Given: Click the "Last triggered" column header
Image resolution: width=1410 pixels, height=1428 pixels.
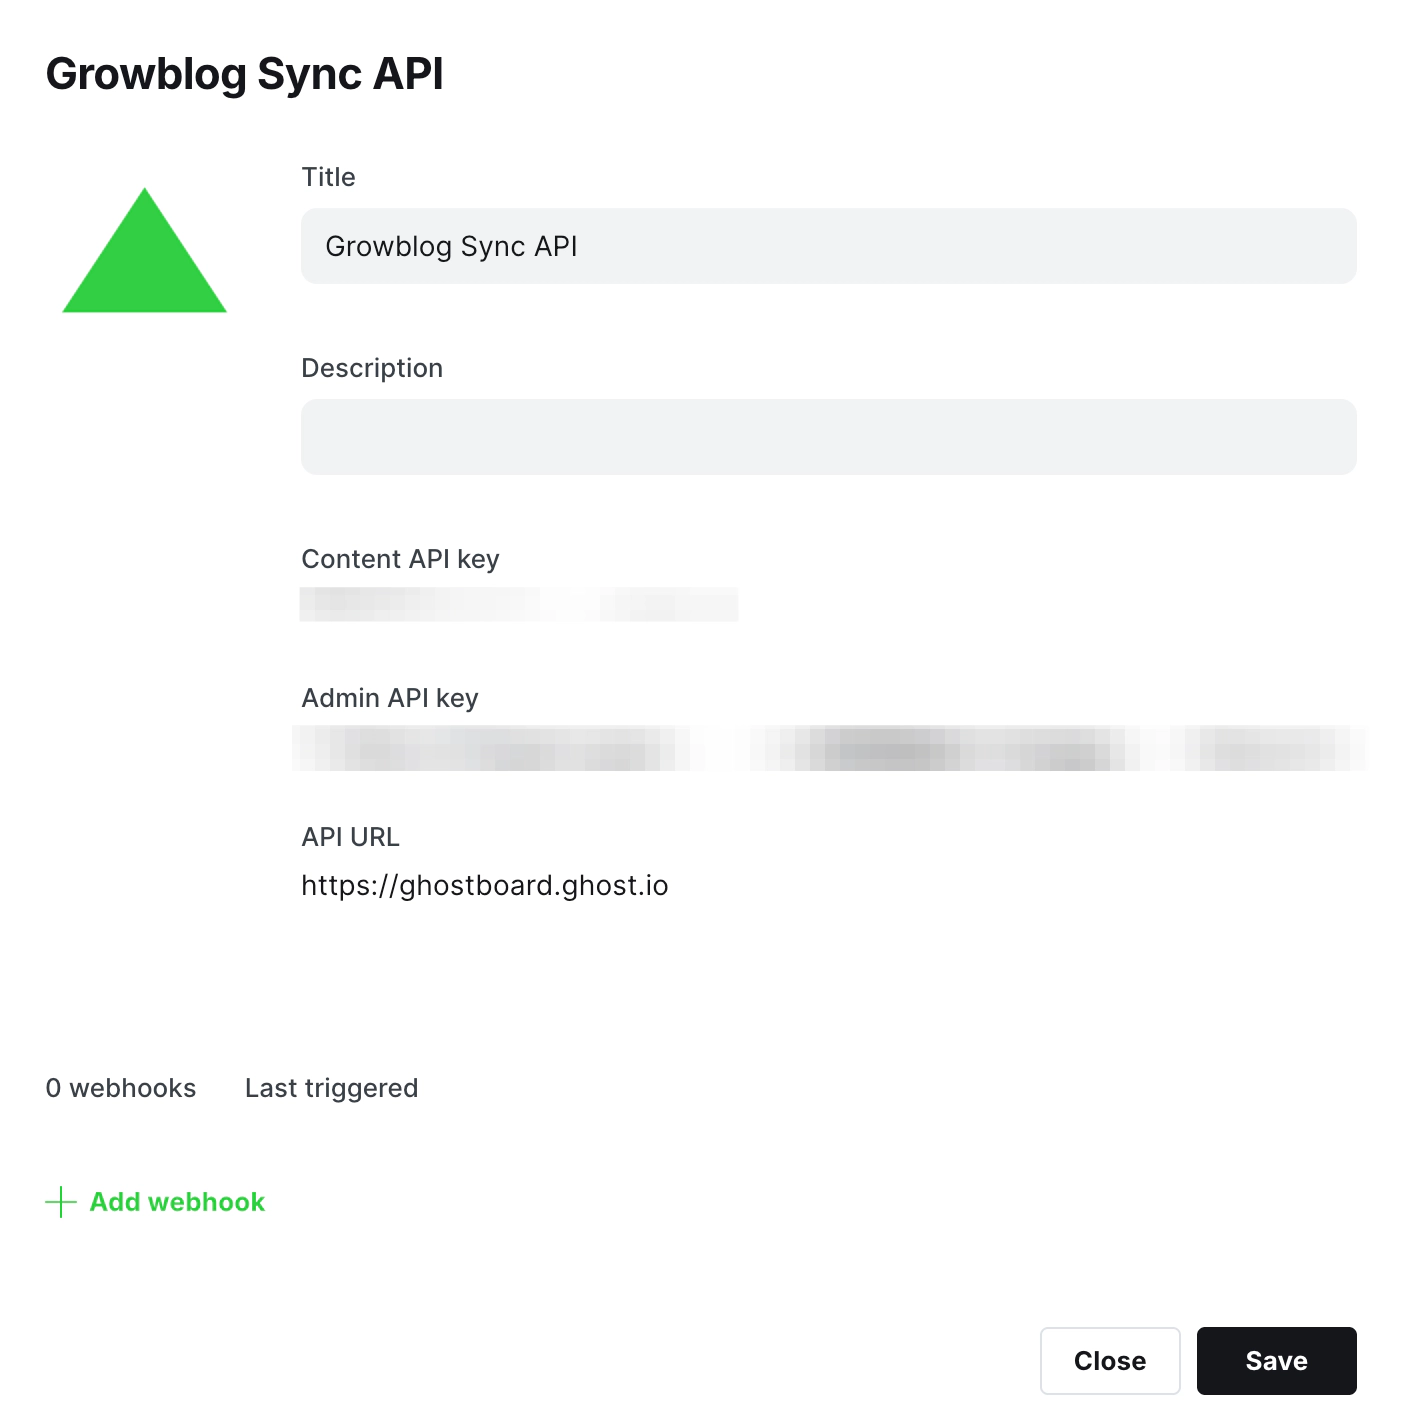Looking at the screenshot, I should coord(331,1088).
